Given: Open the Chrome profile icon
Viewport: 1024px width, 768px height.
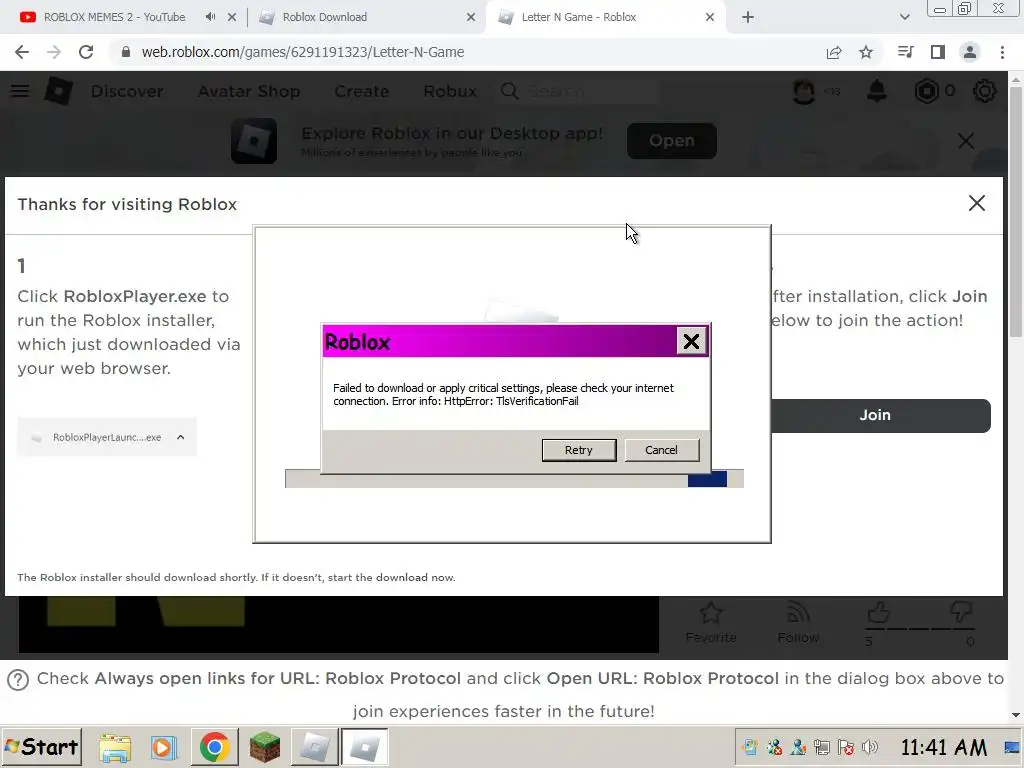Looking at the screenshot, I should click(970, 52).
